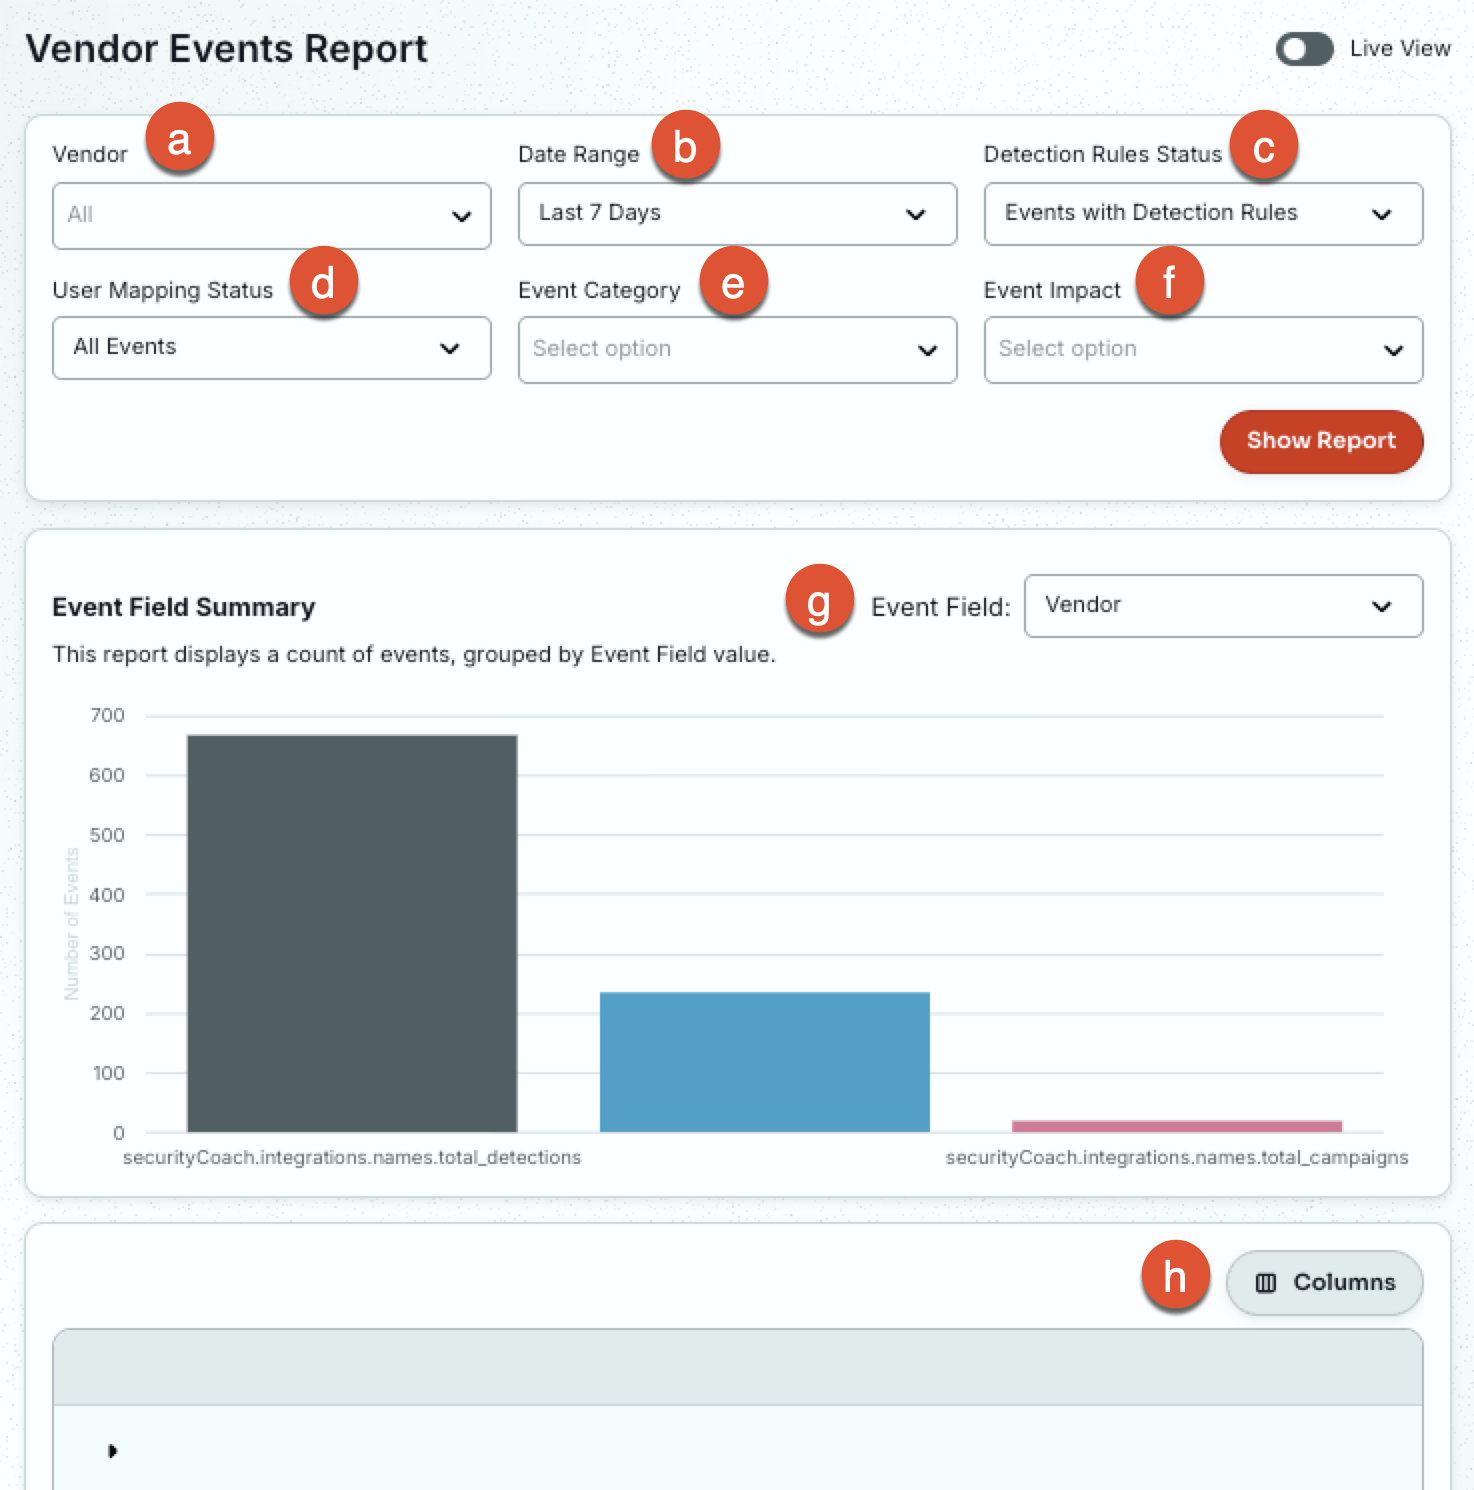
Task: Open the Vendor dropdown
Action: tap(272, 216)
